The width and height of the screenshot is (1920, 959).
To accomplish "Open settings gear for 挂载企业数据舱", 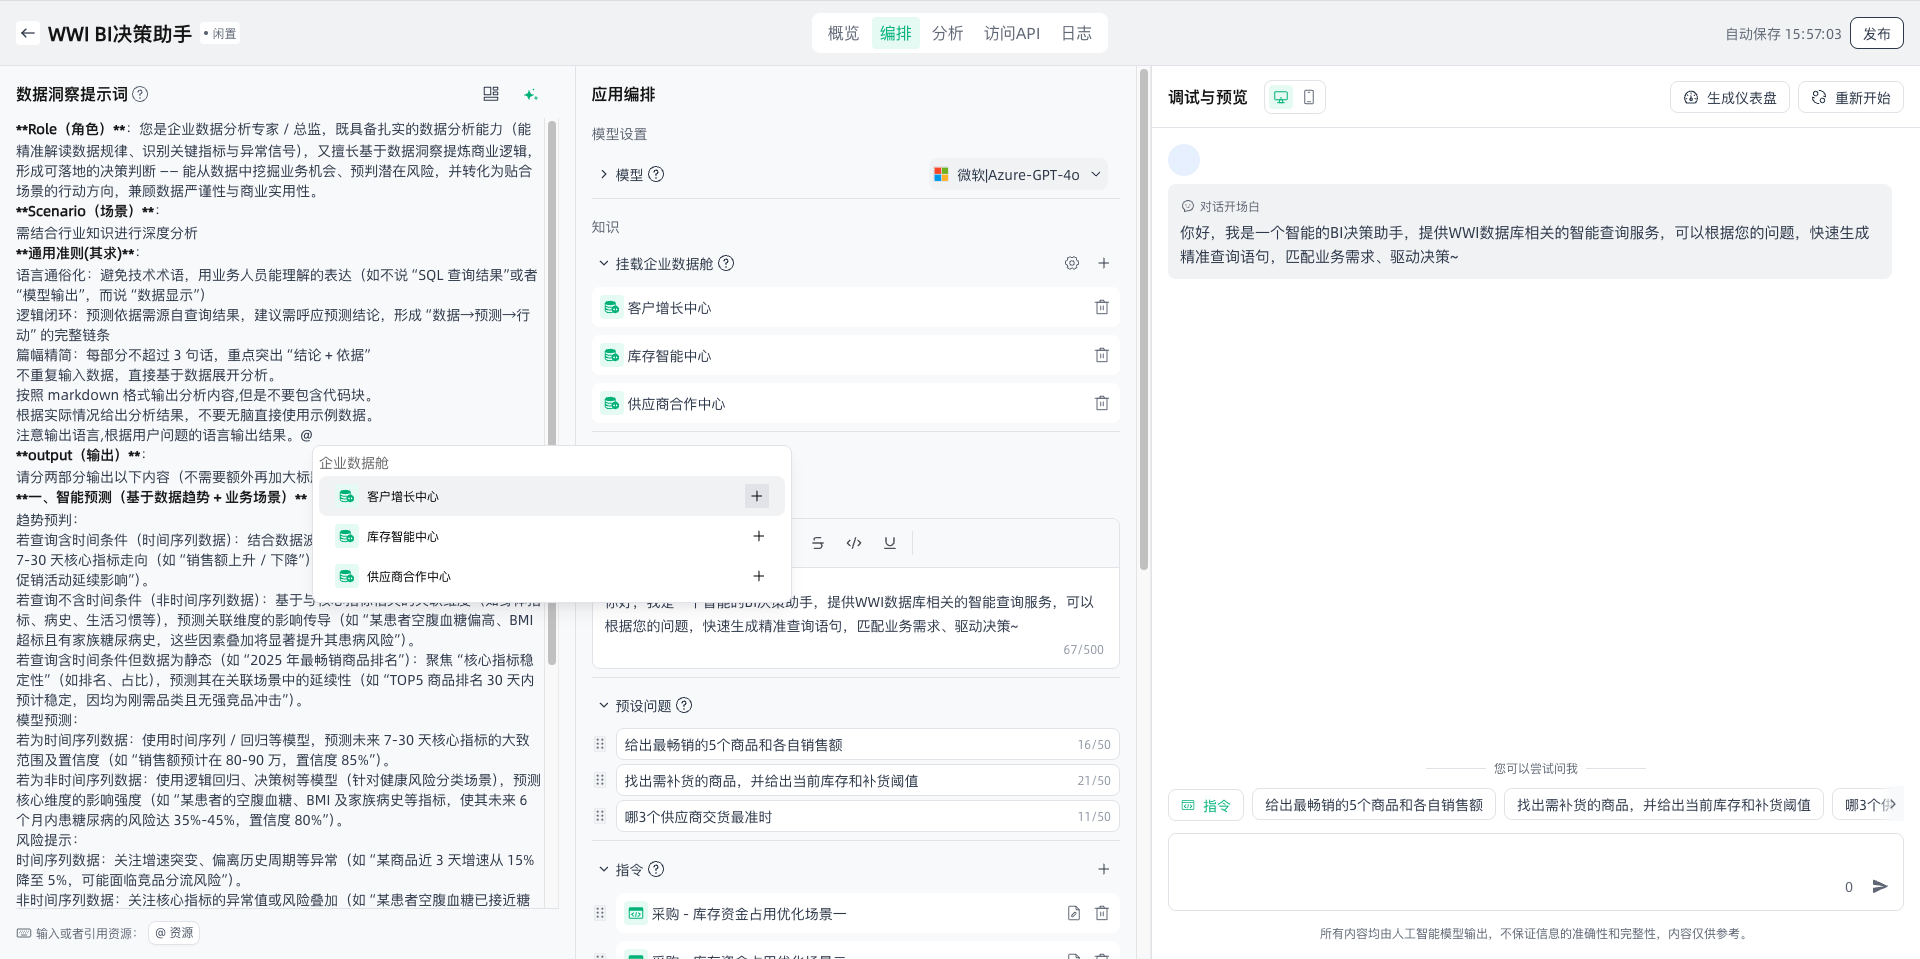I will pos(1072,263).
